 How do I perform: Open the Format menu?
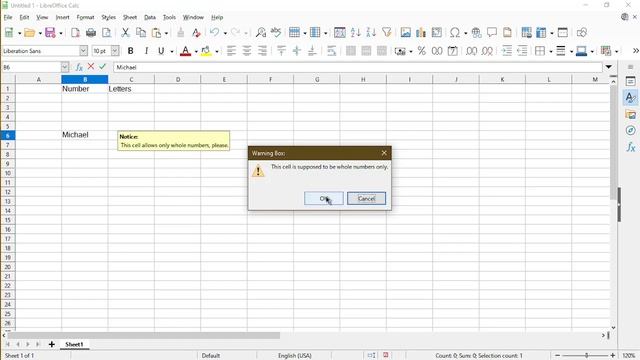point(85,17)
